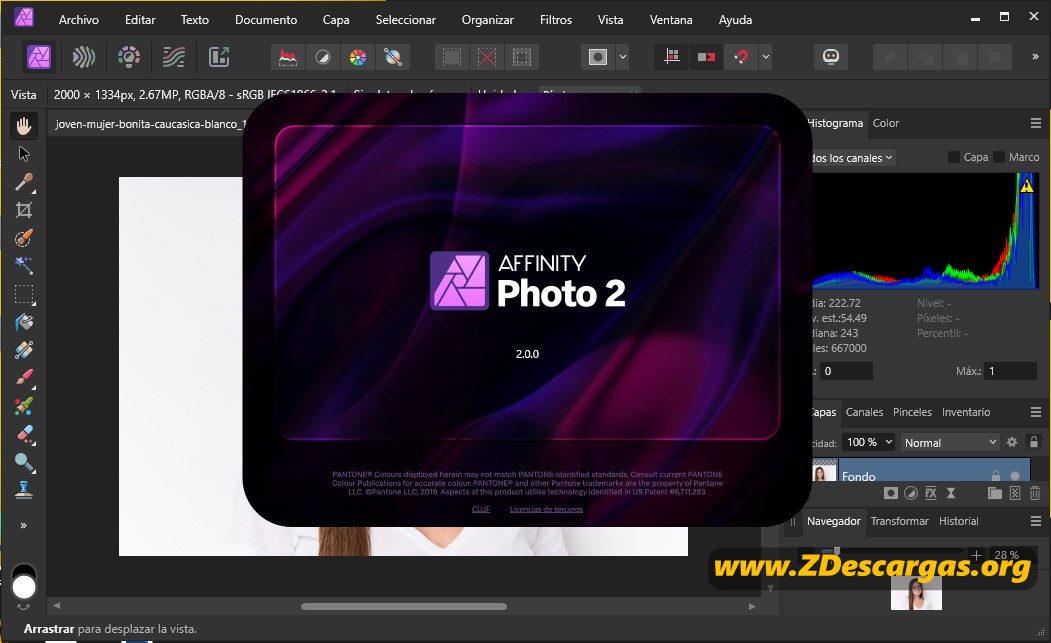Open the Normal blend mode dropdown
Screen dimensions: 1051x643
click(950, 443)
